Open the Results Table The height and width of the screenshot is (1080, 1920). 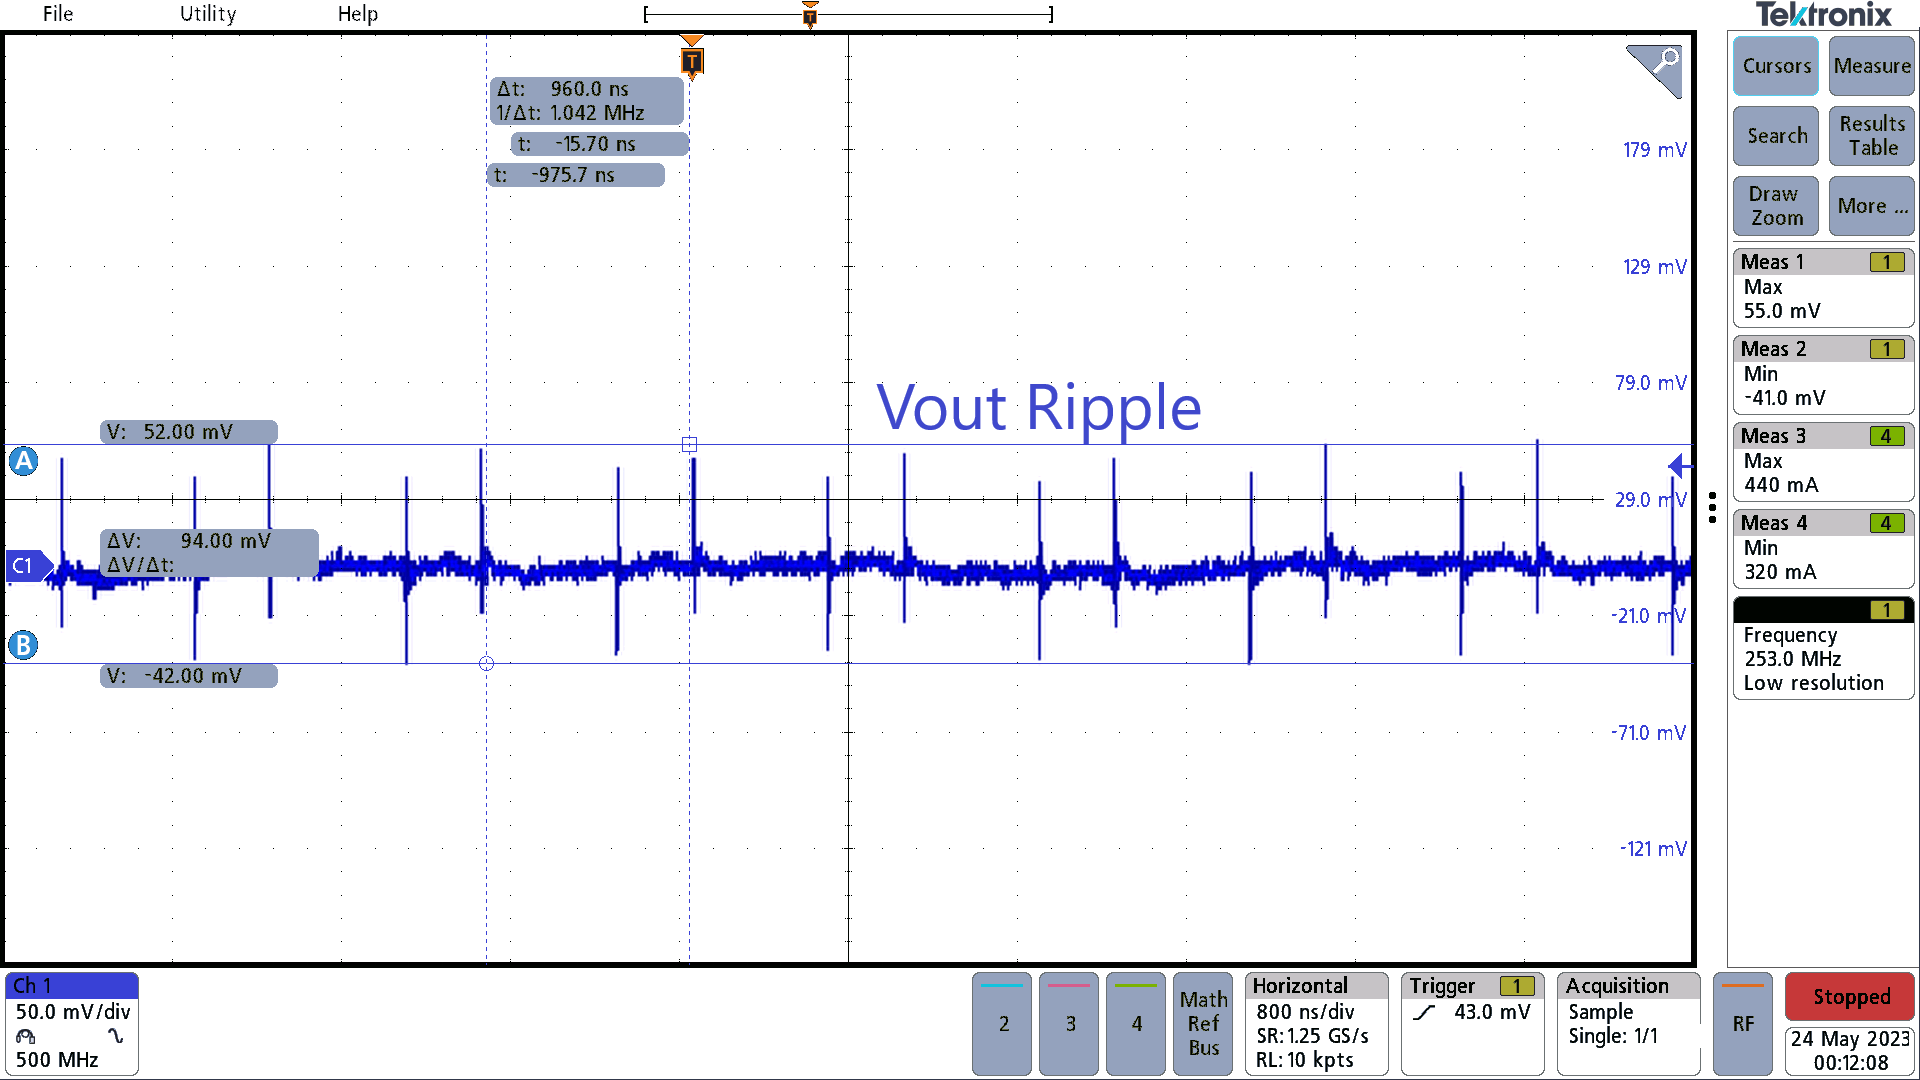coord(1870,136)
